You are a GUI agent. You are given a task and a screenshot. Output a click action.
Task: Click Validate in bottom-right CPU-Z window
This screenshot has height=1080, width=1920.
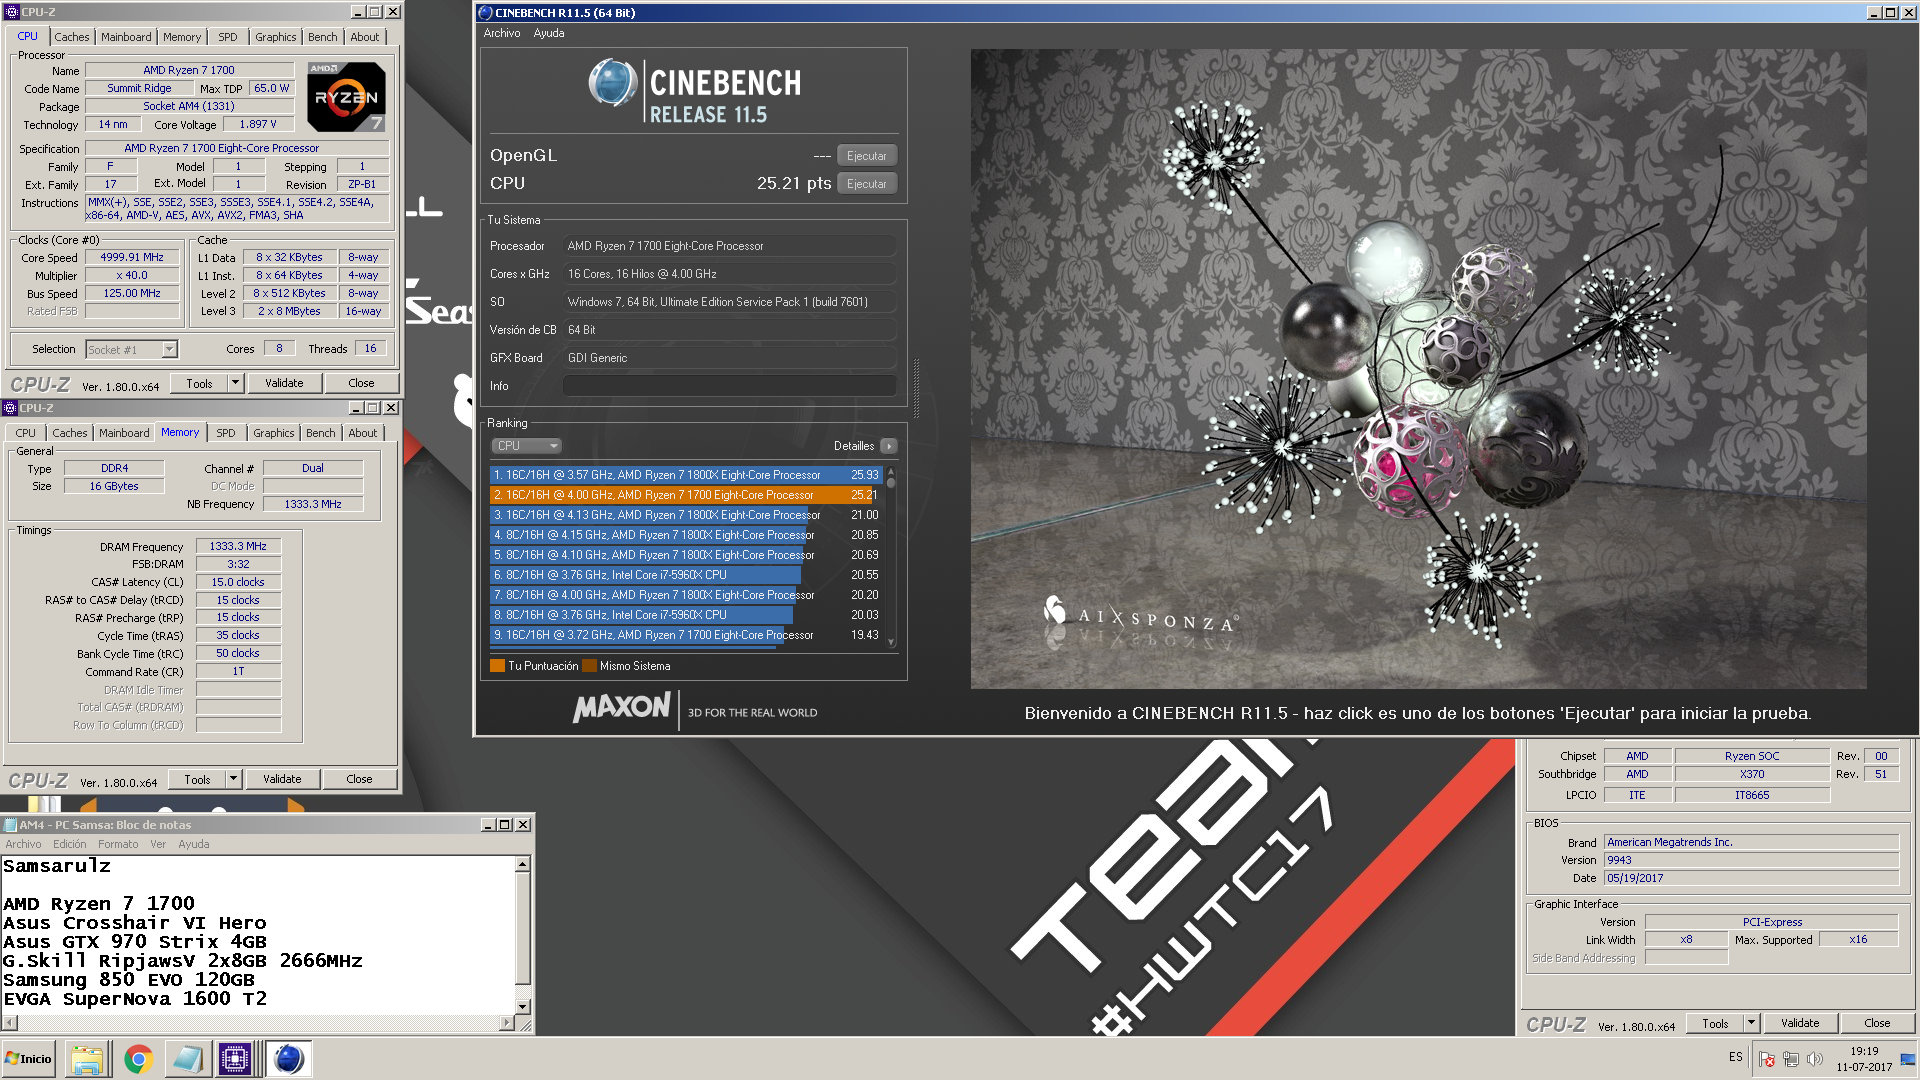pyautogui.click(x=1800, y=1023)
